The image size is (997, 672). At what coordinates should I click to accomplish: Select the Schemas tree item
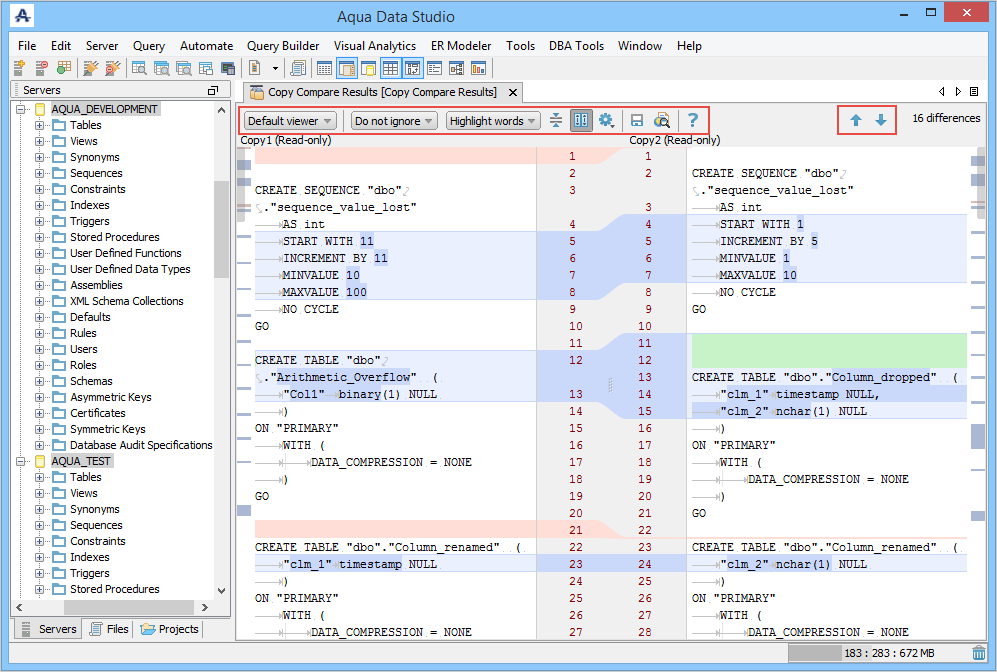click(91, 381)
